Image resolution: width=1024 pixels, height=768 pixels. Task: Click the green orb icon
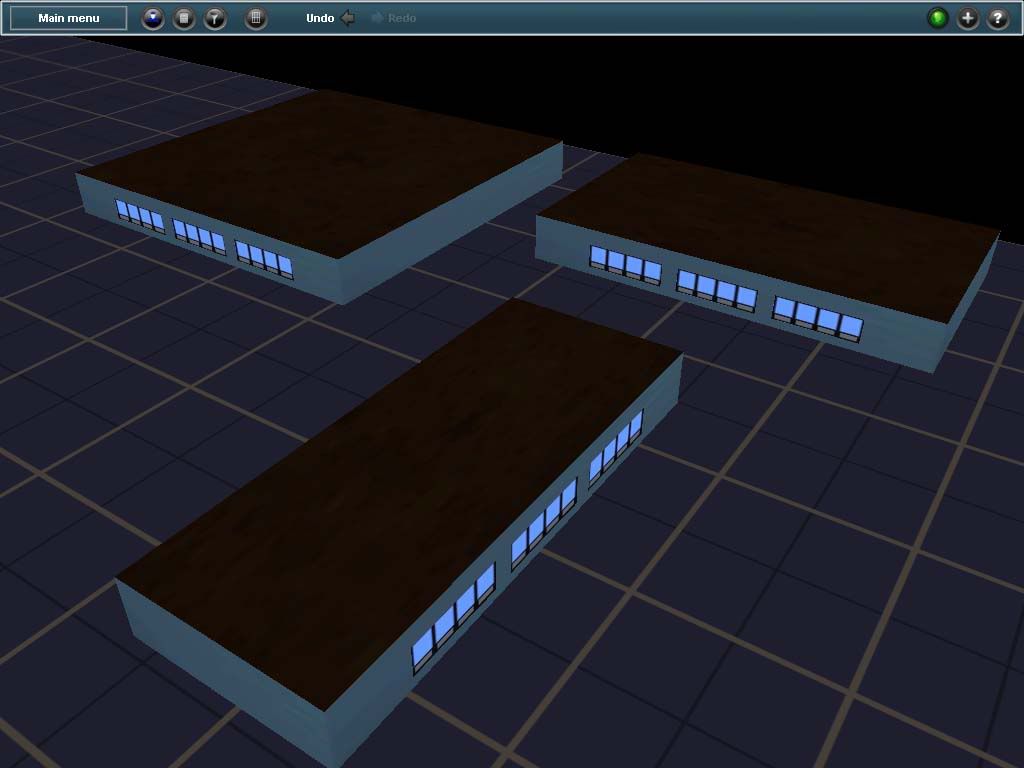point(938,18)
